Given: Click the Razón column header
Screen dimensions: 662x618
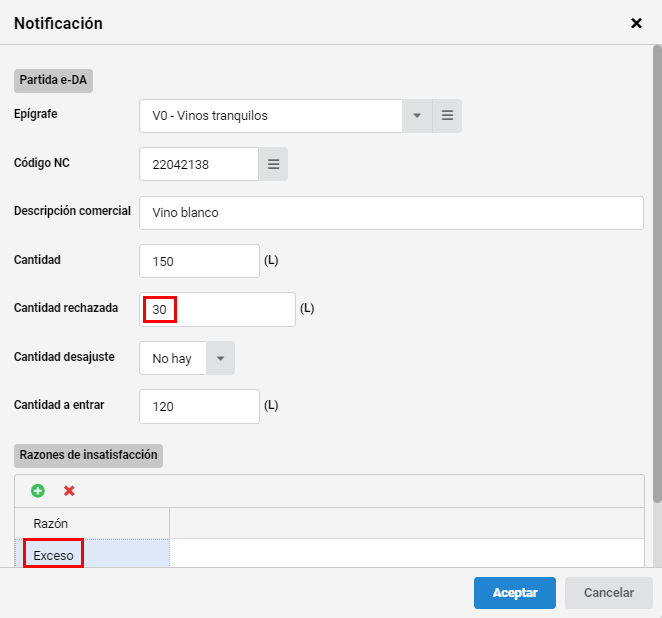Looking at the screenshot, I should pos(92,523).
